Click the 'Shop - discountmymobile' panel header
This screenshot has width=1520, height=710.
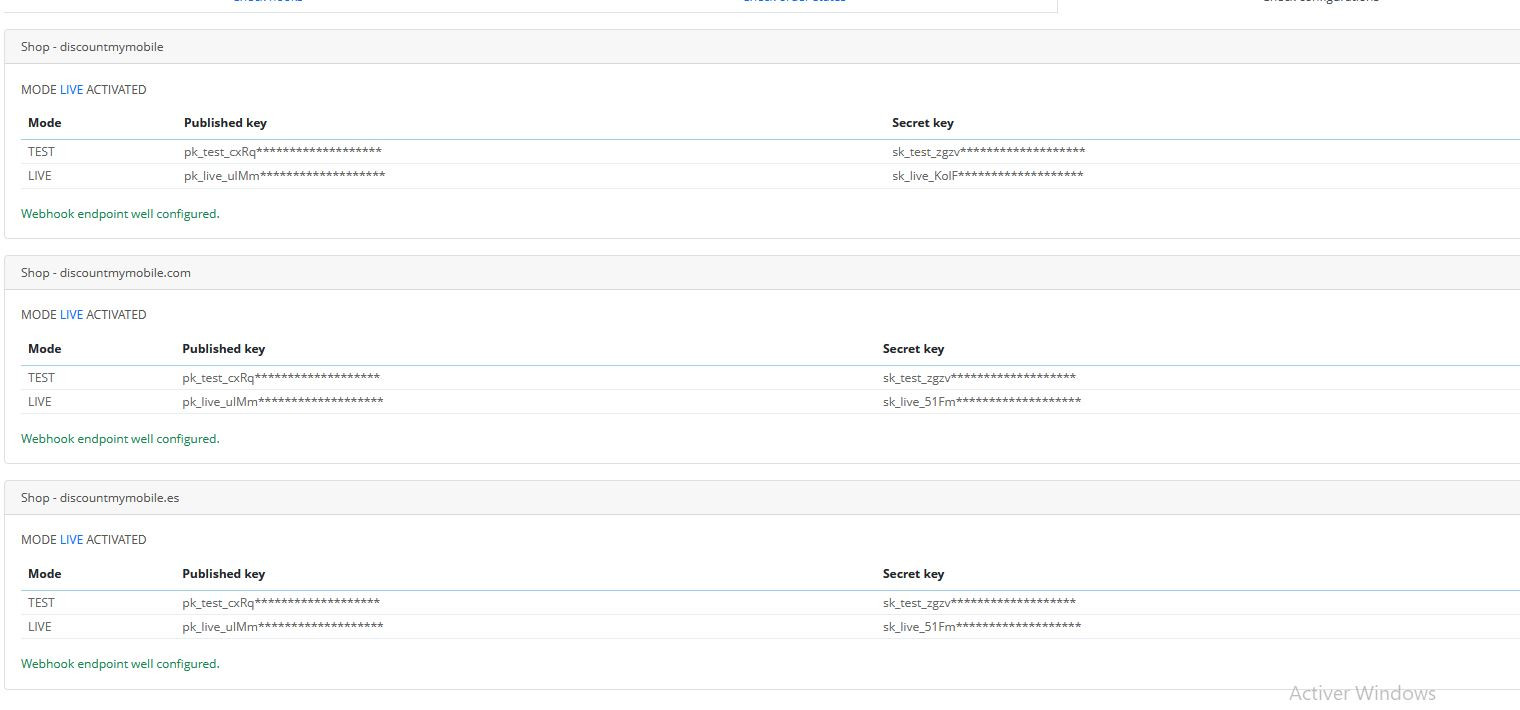(x=92, y=47)
